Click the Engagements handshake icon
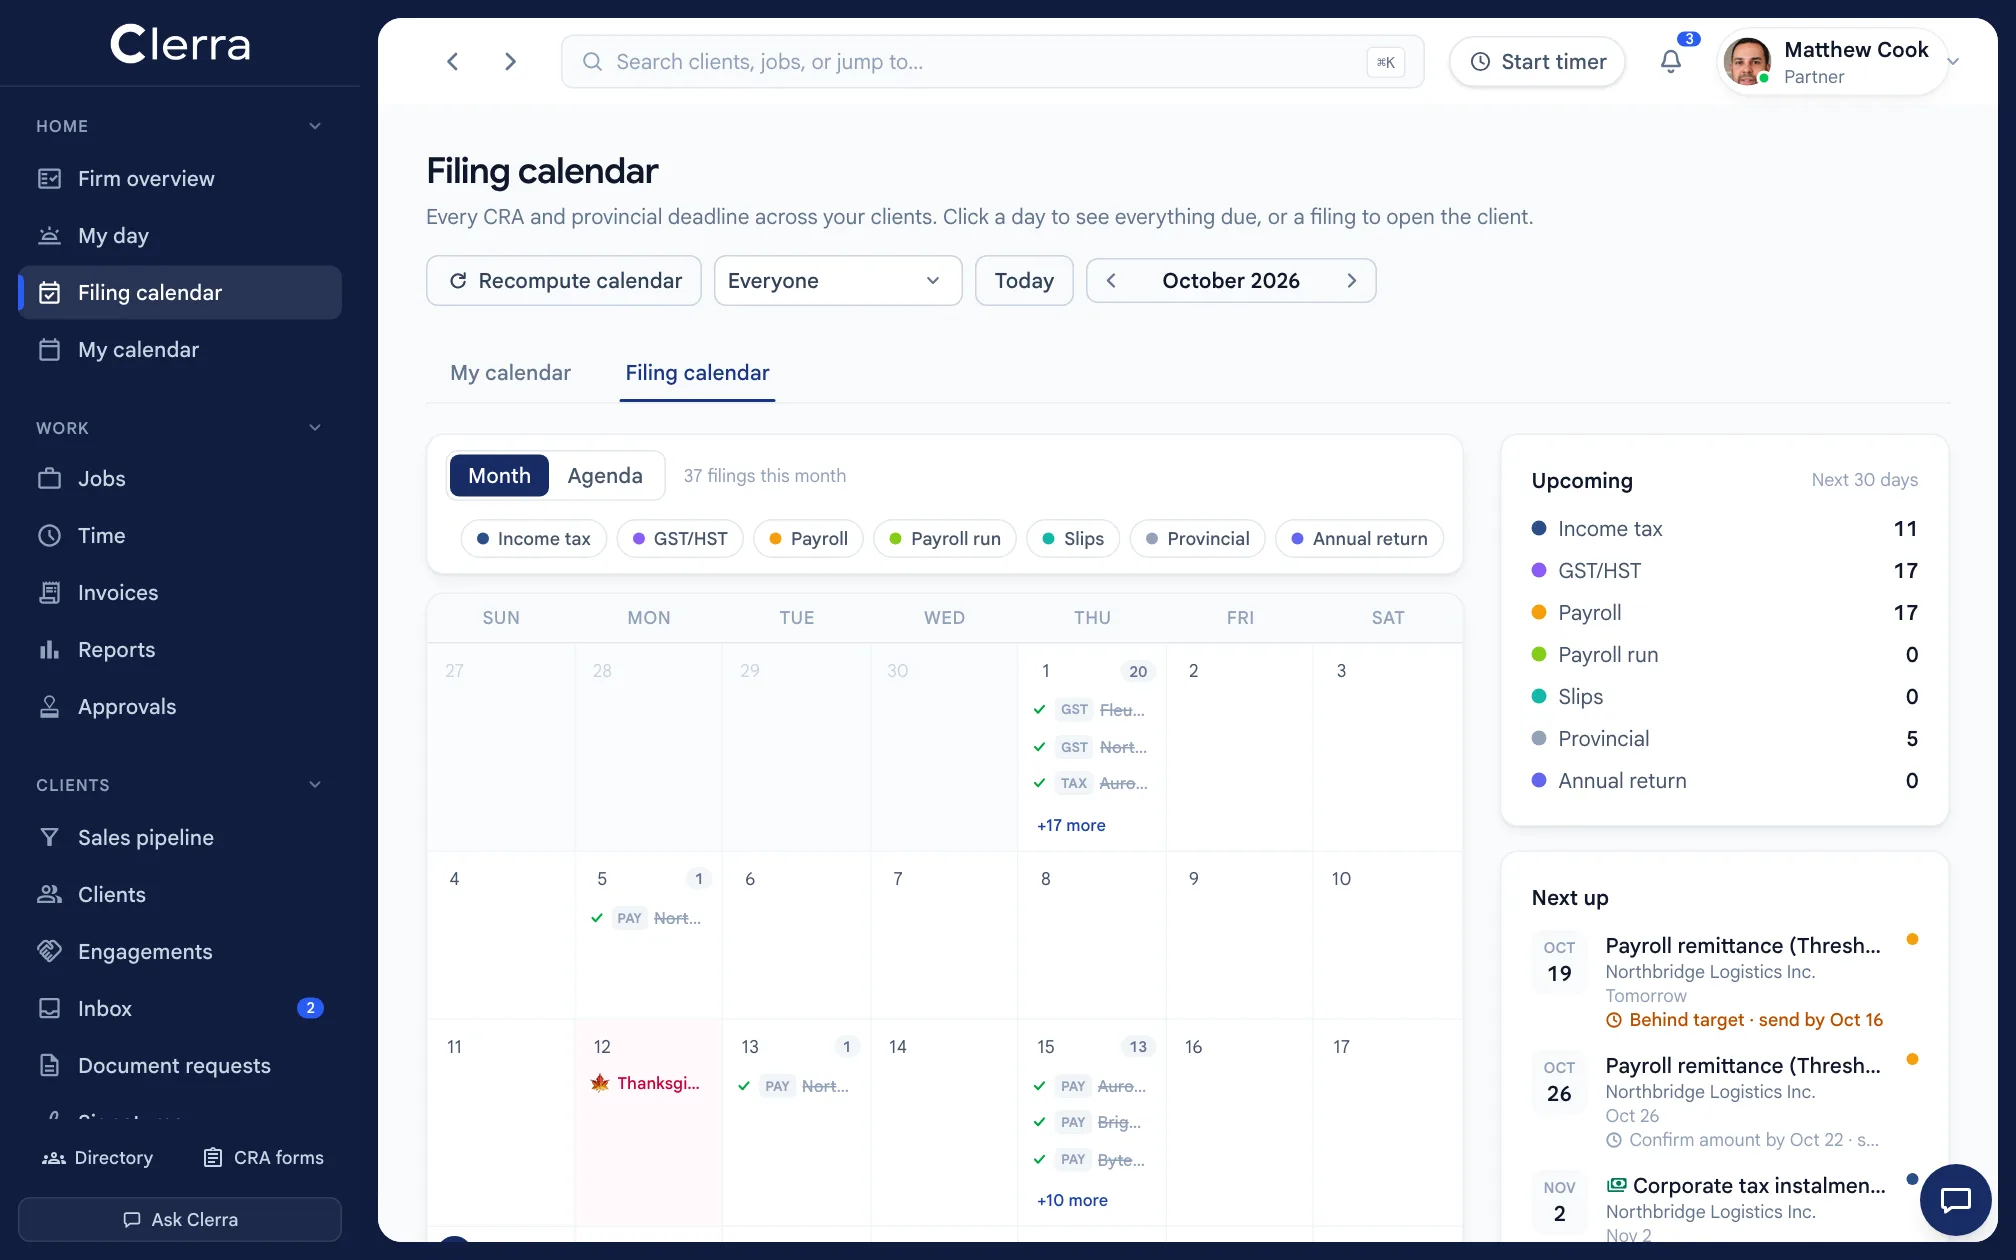2016x1260 pixels. tap(49, 952)
